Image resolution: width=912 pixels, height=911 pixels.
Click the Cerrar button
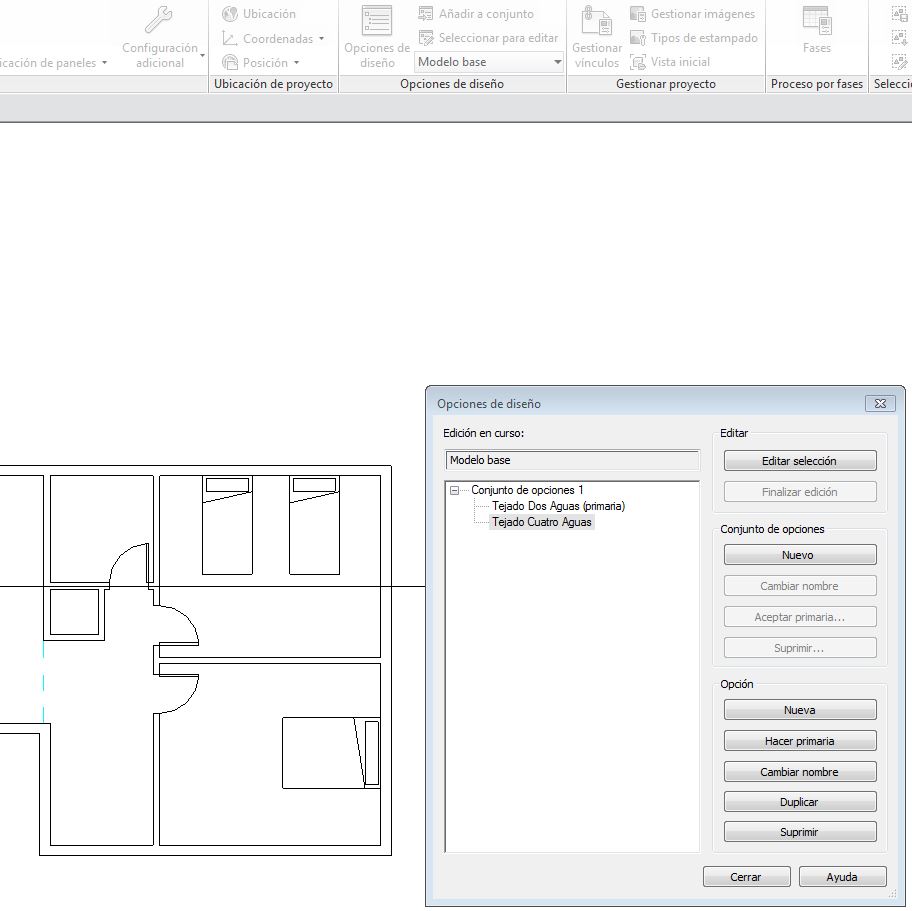click(746, 876)
